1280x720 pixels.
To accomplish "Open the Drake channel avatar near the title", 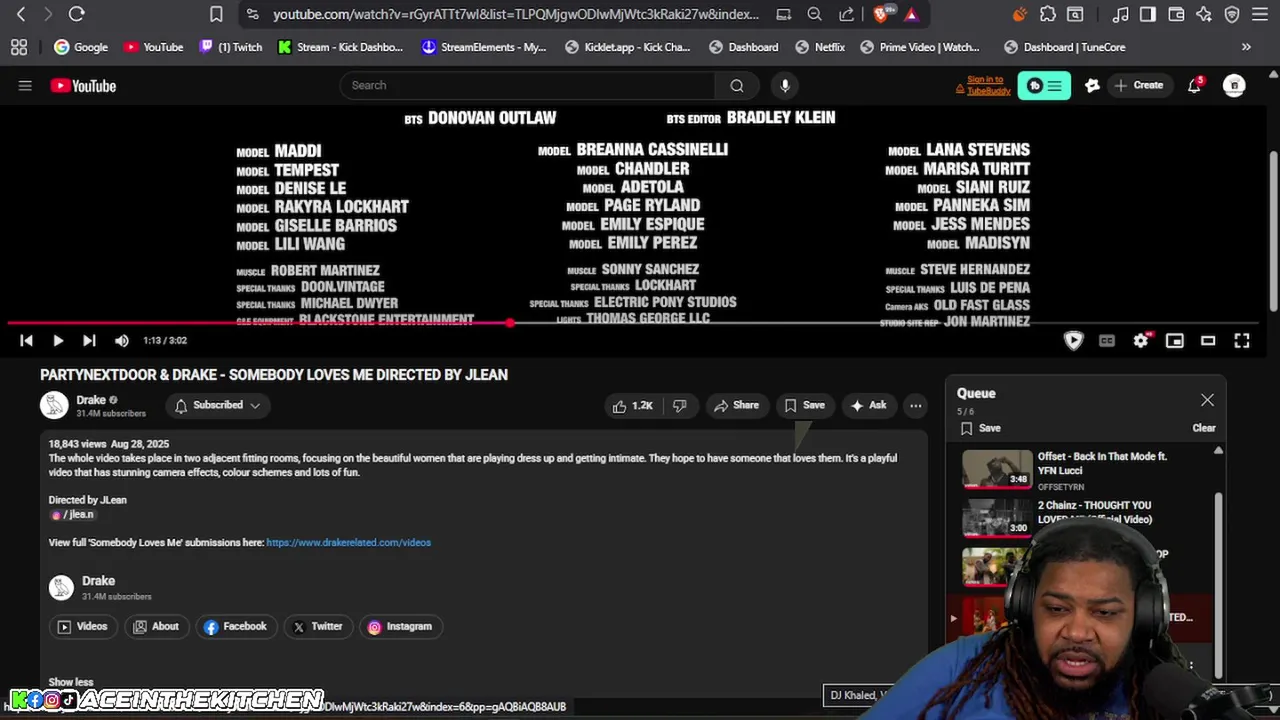I will pyautogui.click(x=54, y=405).
